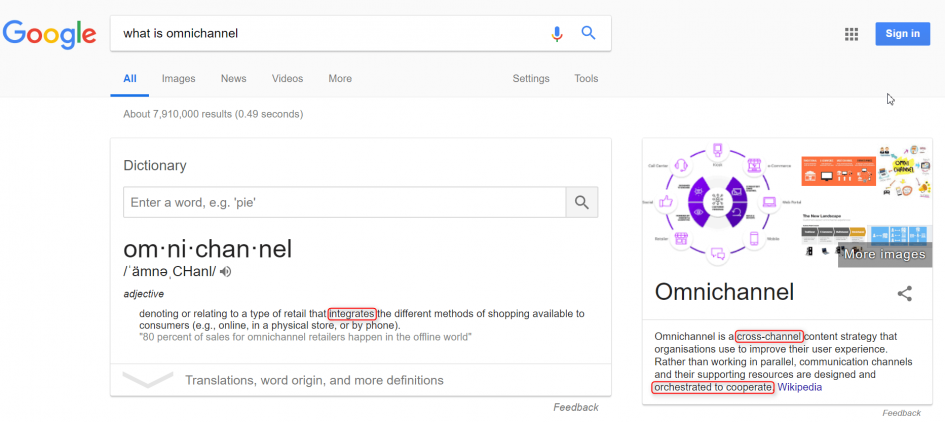
Task: Click the om·ni·chan·nel headword
Action: pyautogui.click(x=207, y=248)
